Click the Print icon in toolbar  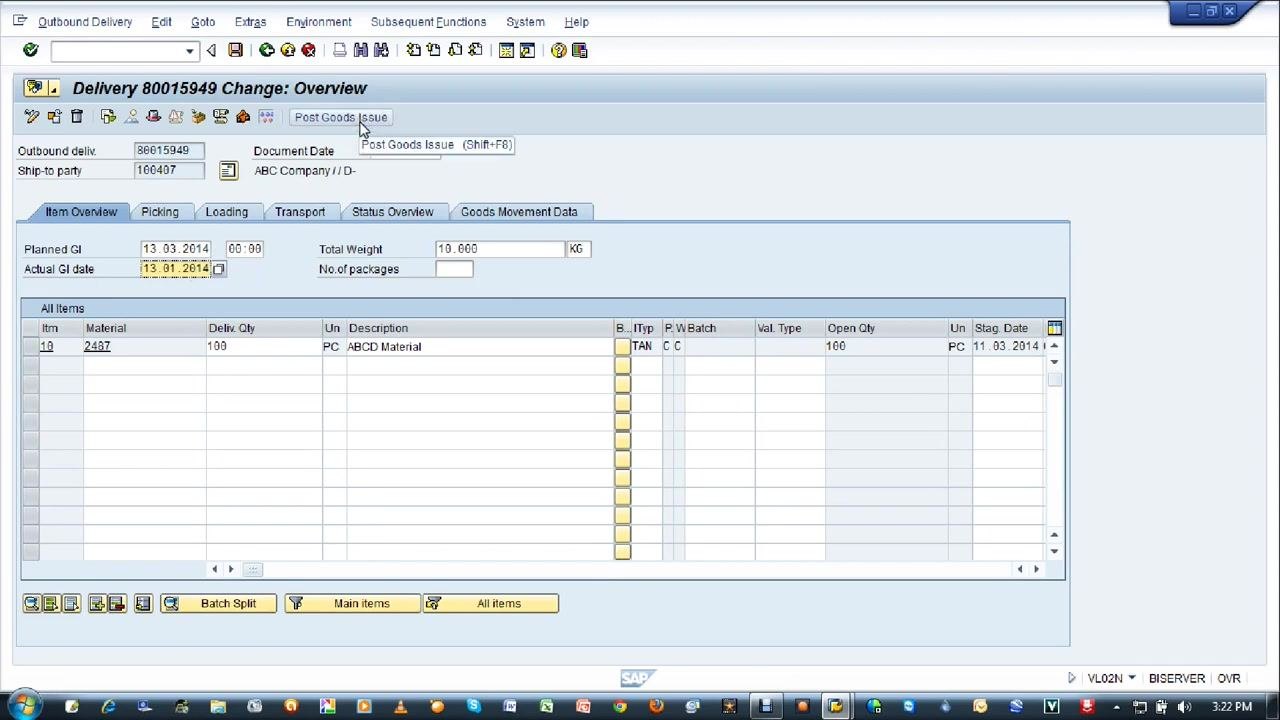click(x=340, y=50)
